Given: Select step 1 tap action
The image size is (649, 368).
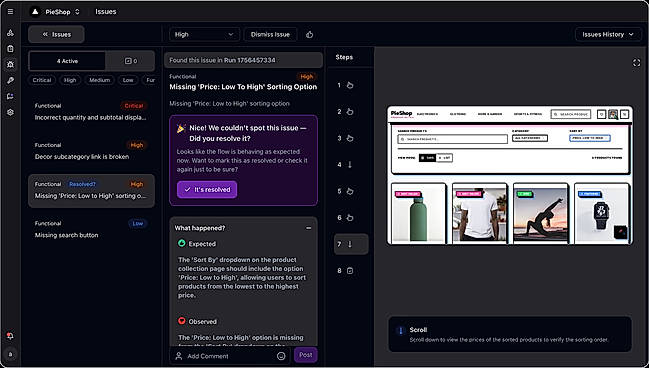Looking at the screenshot, I should click(x=351, y=85).
